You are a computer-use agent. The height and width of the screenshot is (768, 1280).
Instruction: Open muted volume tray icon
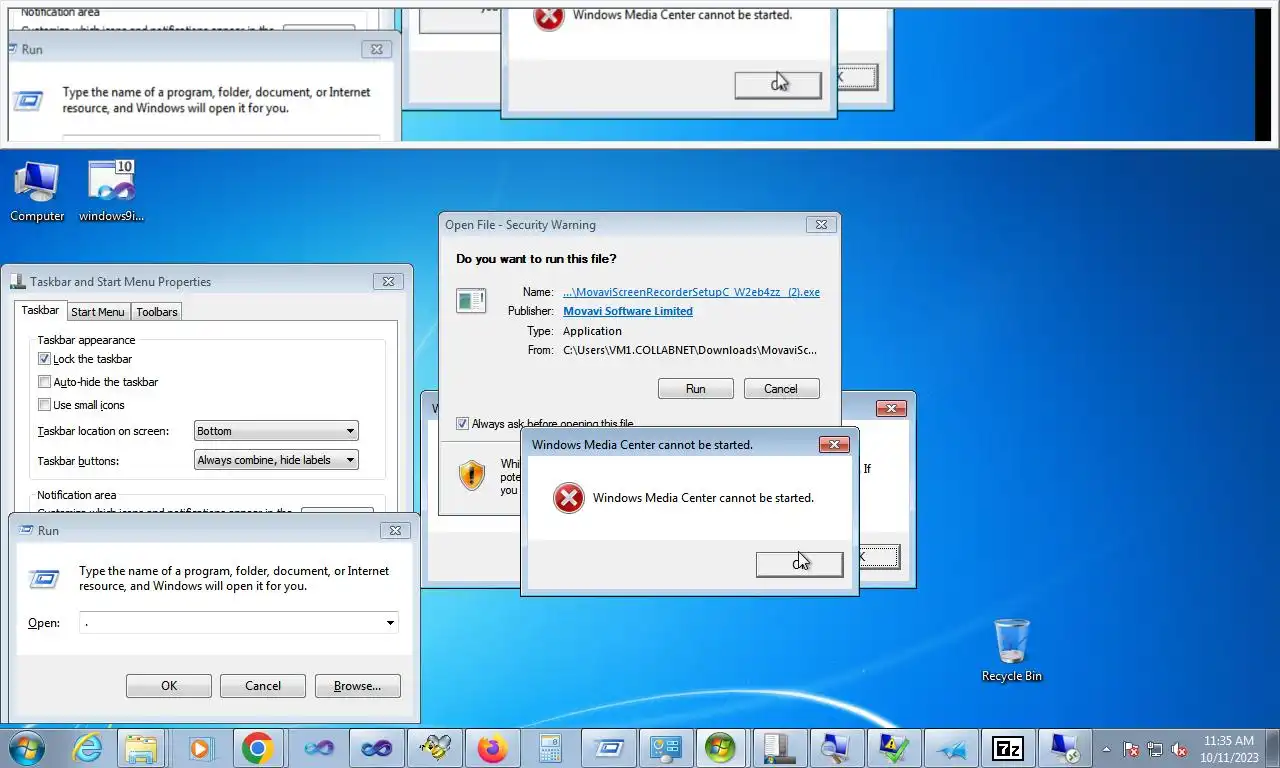click(1179, 749)
